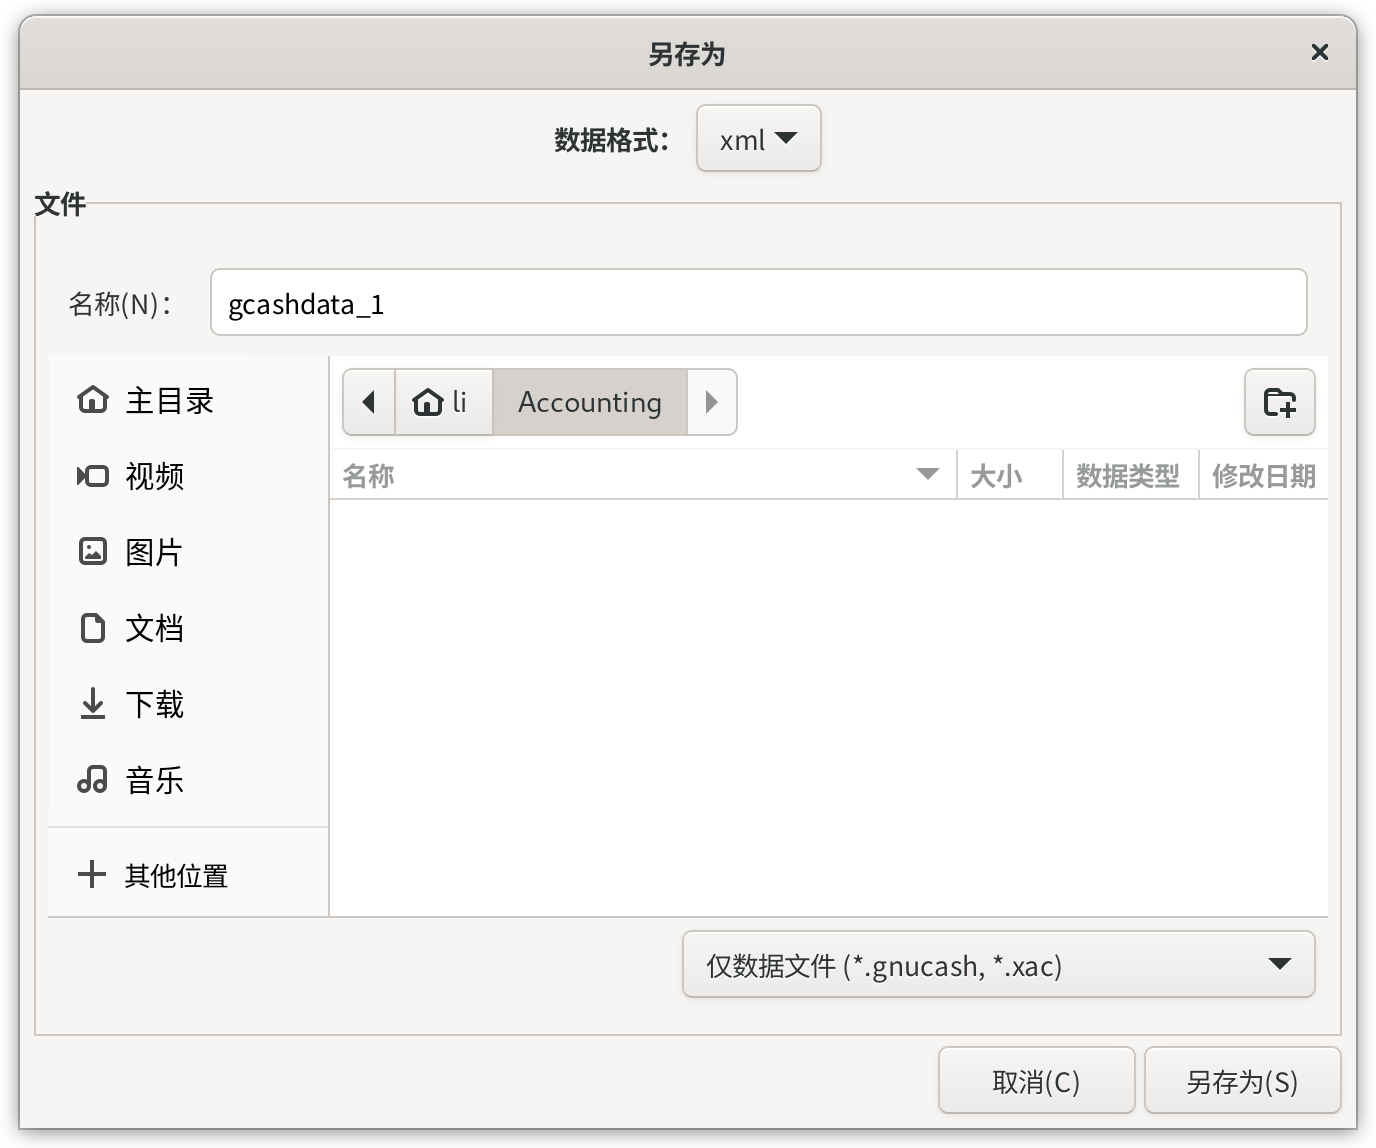Select the Accounting path segment

click(x=590, y=402)
